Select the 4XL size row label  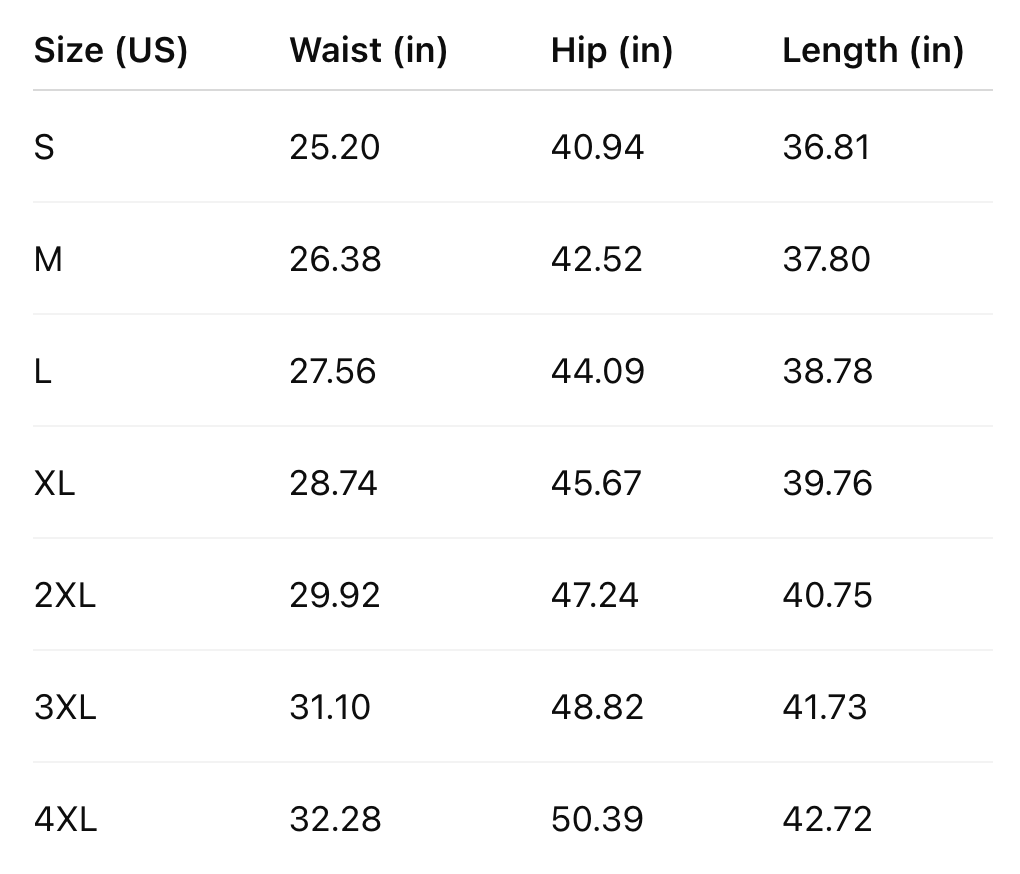click(65, 820)
